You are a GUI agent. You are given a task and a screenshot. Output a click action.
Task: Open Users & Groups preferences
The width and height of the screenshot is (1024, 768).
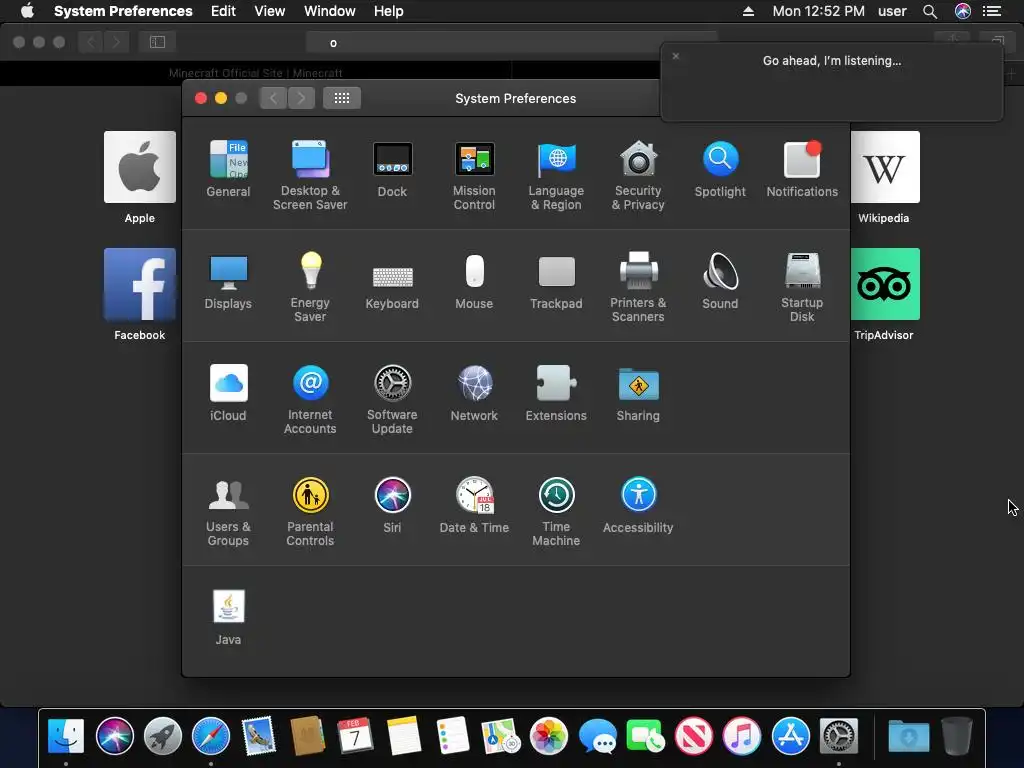tap(228, 511)
